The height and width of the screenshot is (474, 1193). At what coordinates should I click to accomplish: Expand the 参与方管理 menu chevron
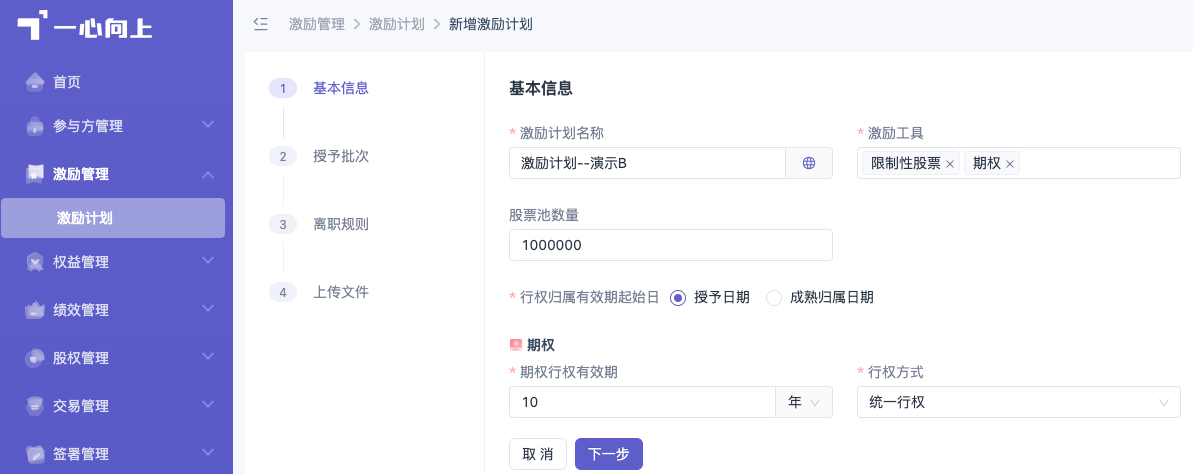tap(208, 125)
